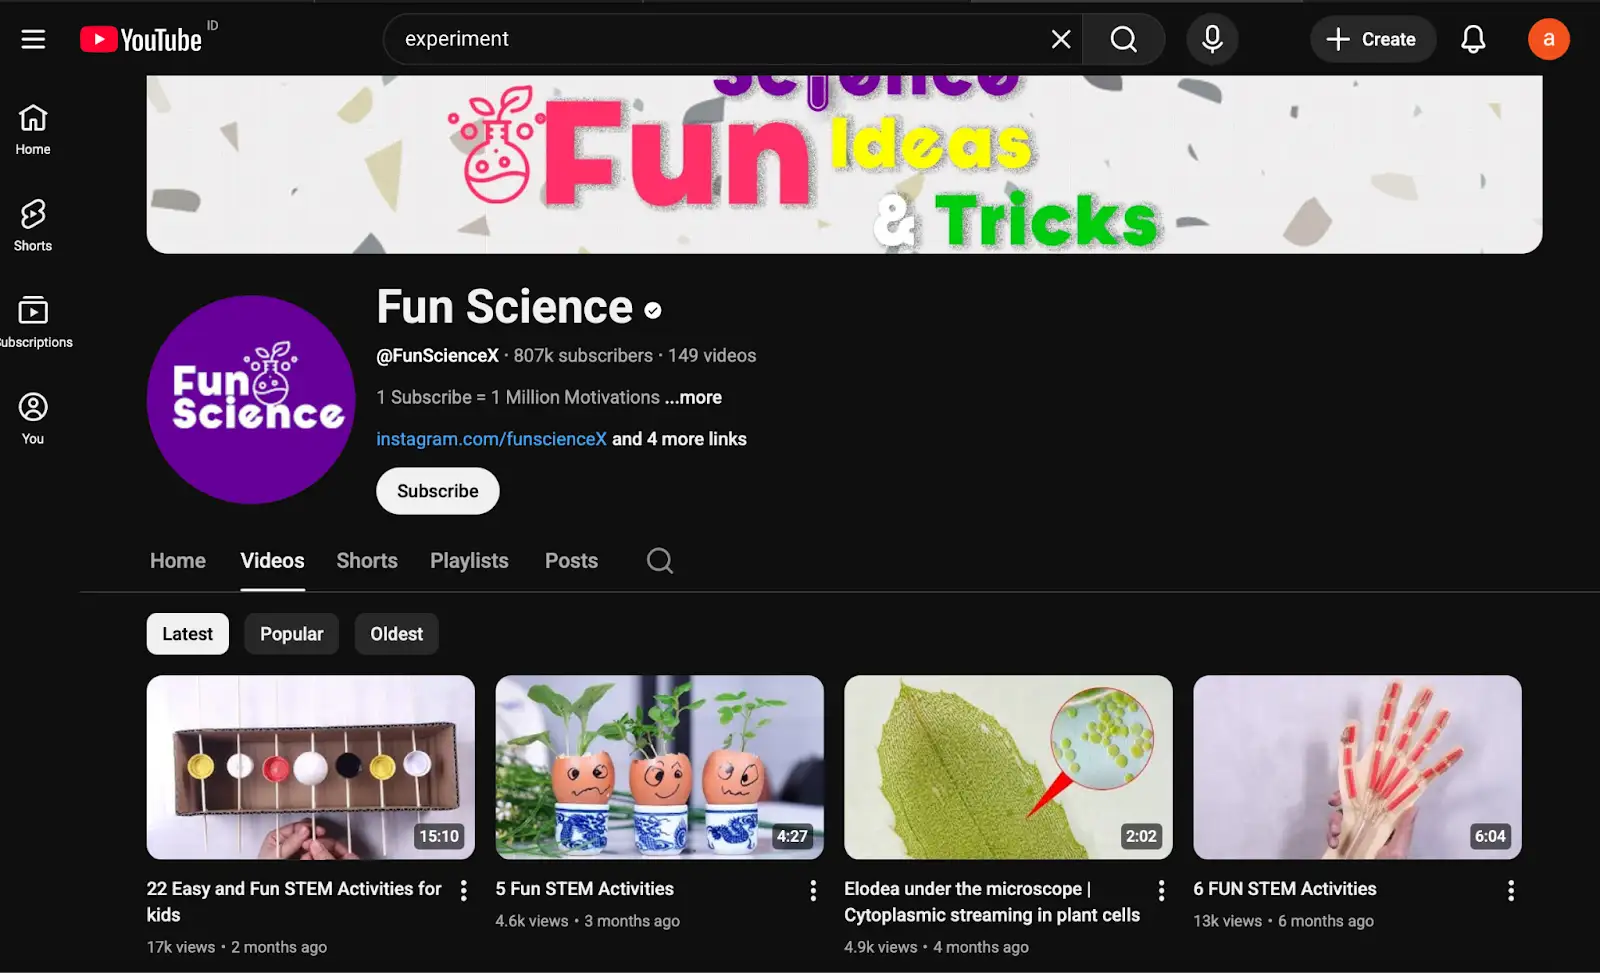Open the instagram.com/funscienceX link
The width and height of the screenshot is (1600, 973).
pos(491,439)
